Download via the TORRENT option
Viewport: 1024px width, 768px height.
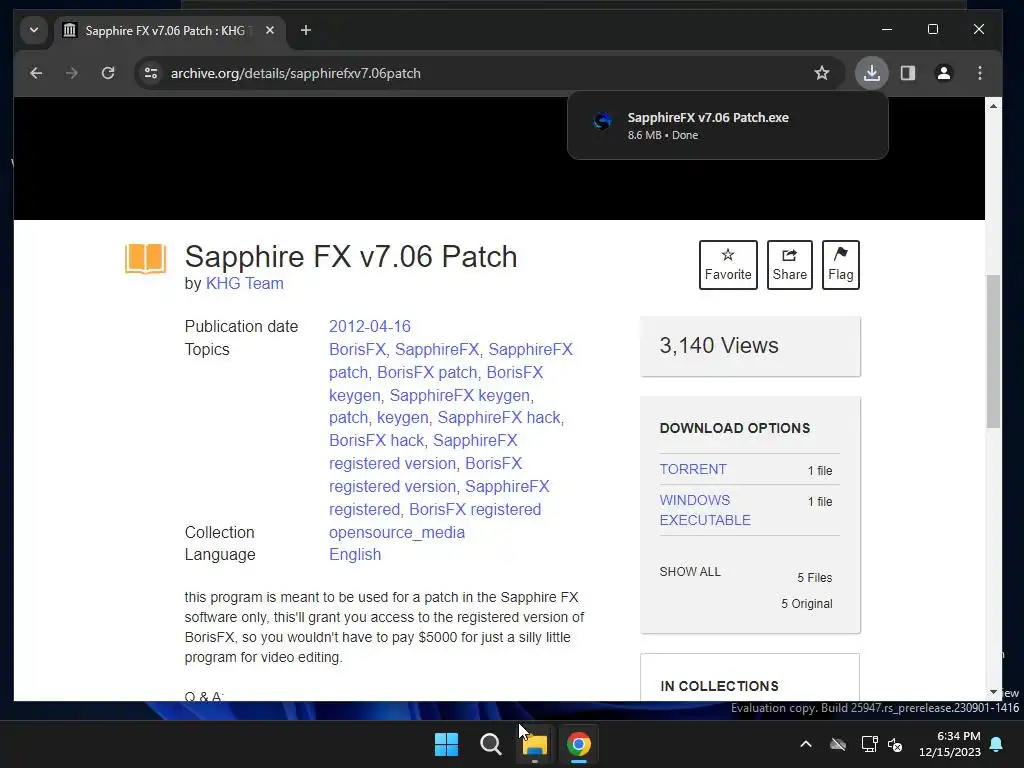click(693, 470)
